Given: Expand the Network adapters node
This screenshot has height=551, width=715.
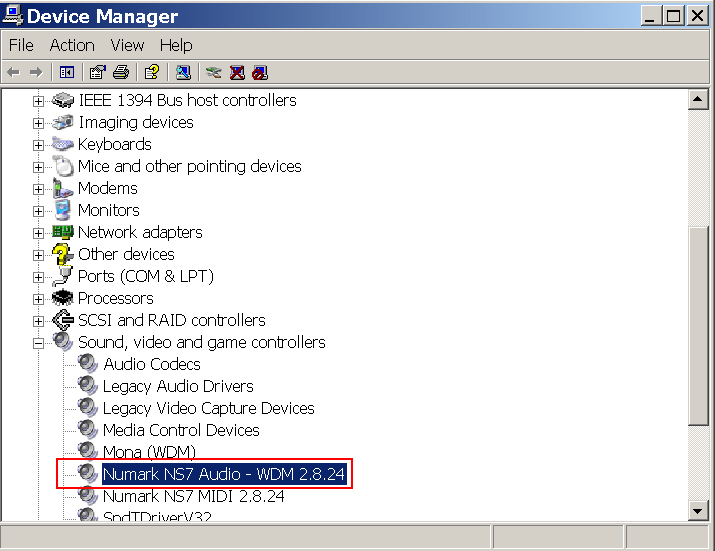Looking at the screenshot, I should pos(38,232).
